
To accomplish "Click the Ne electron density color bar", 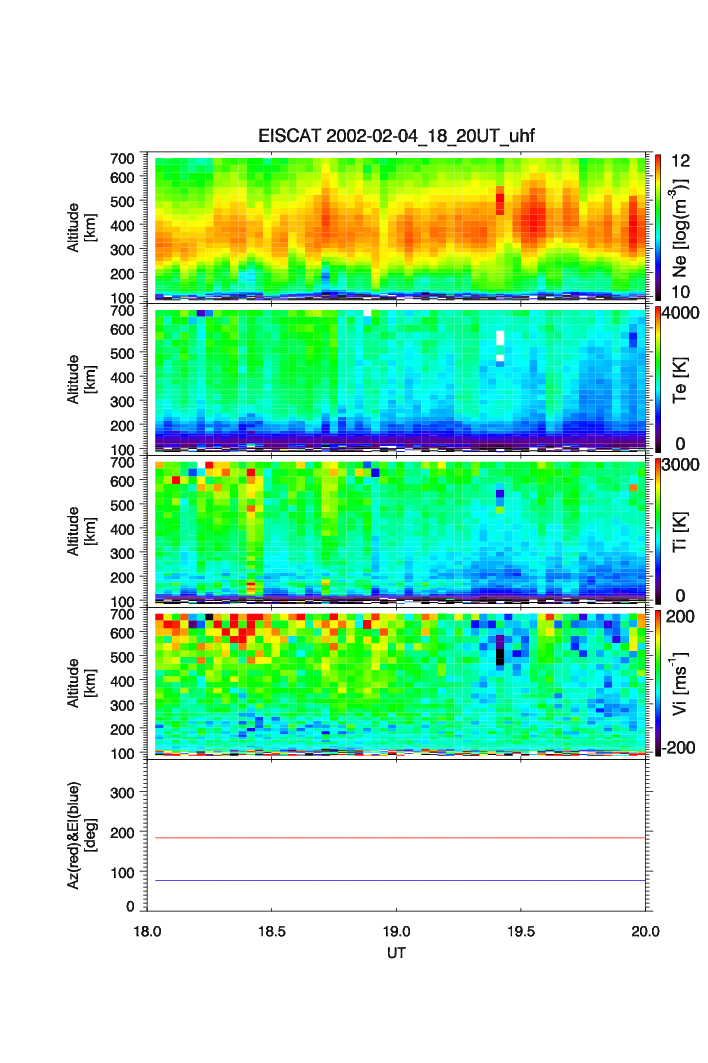I will (657, 227).
